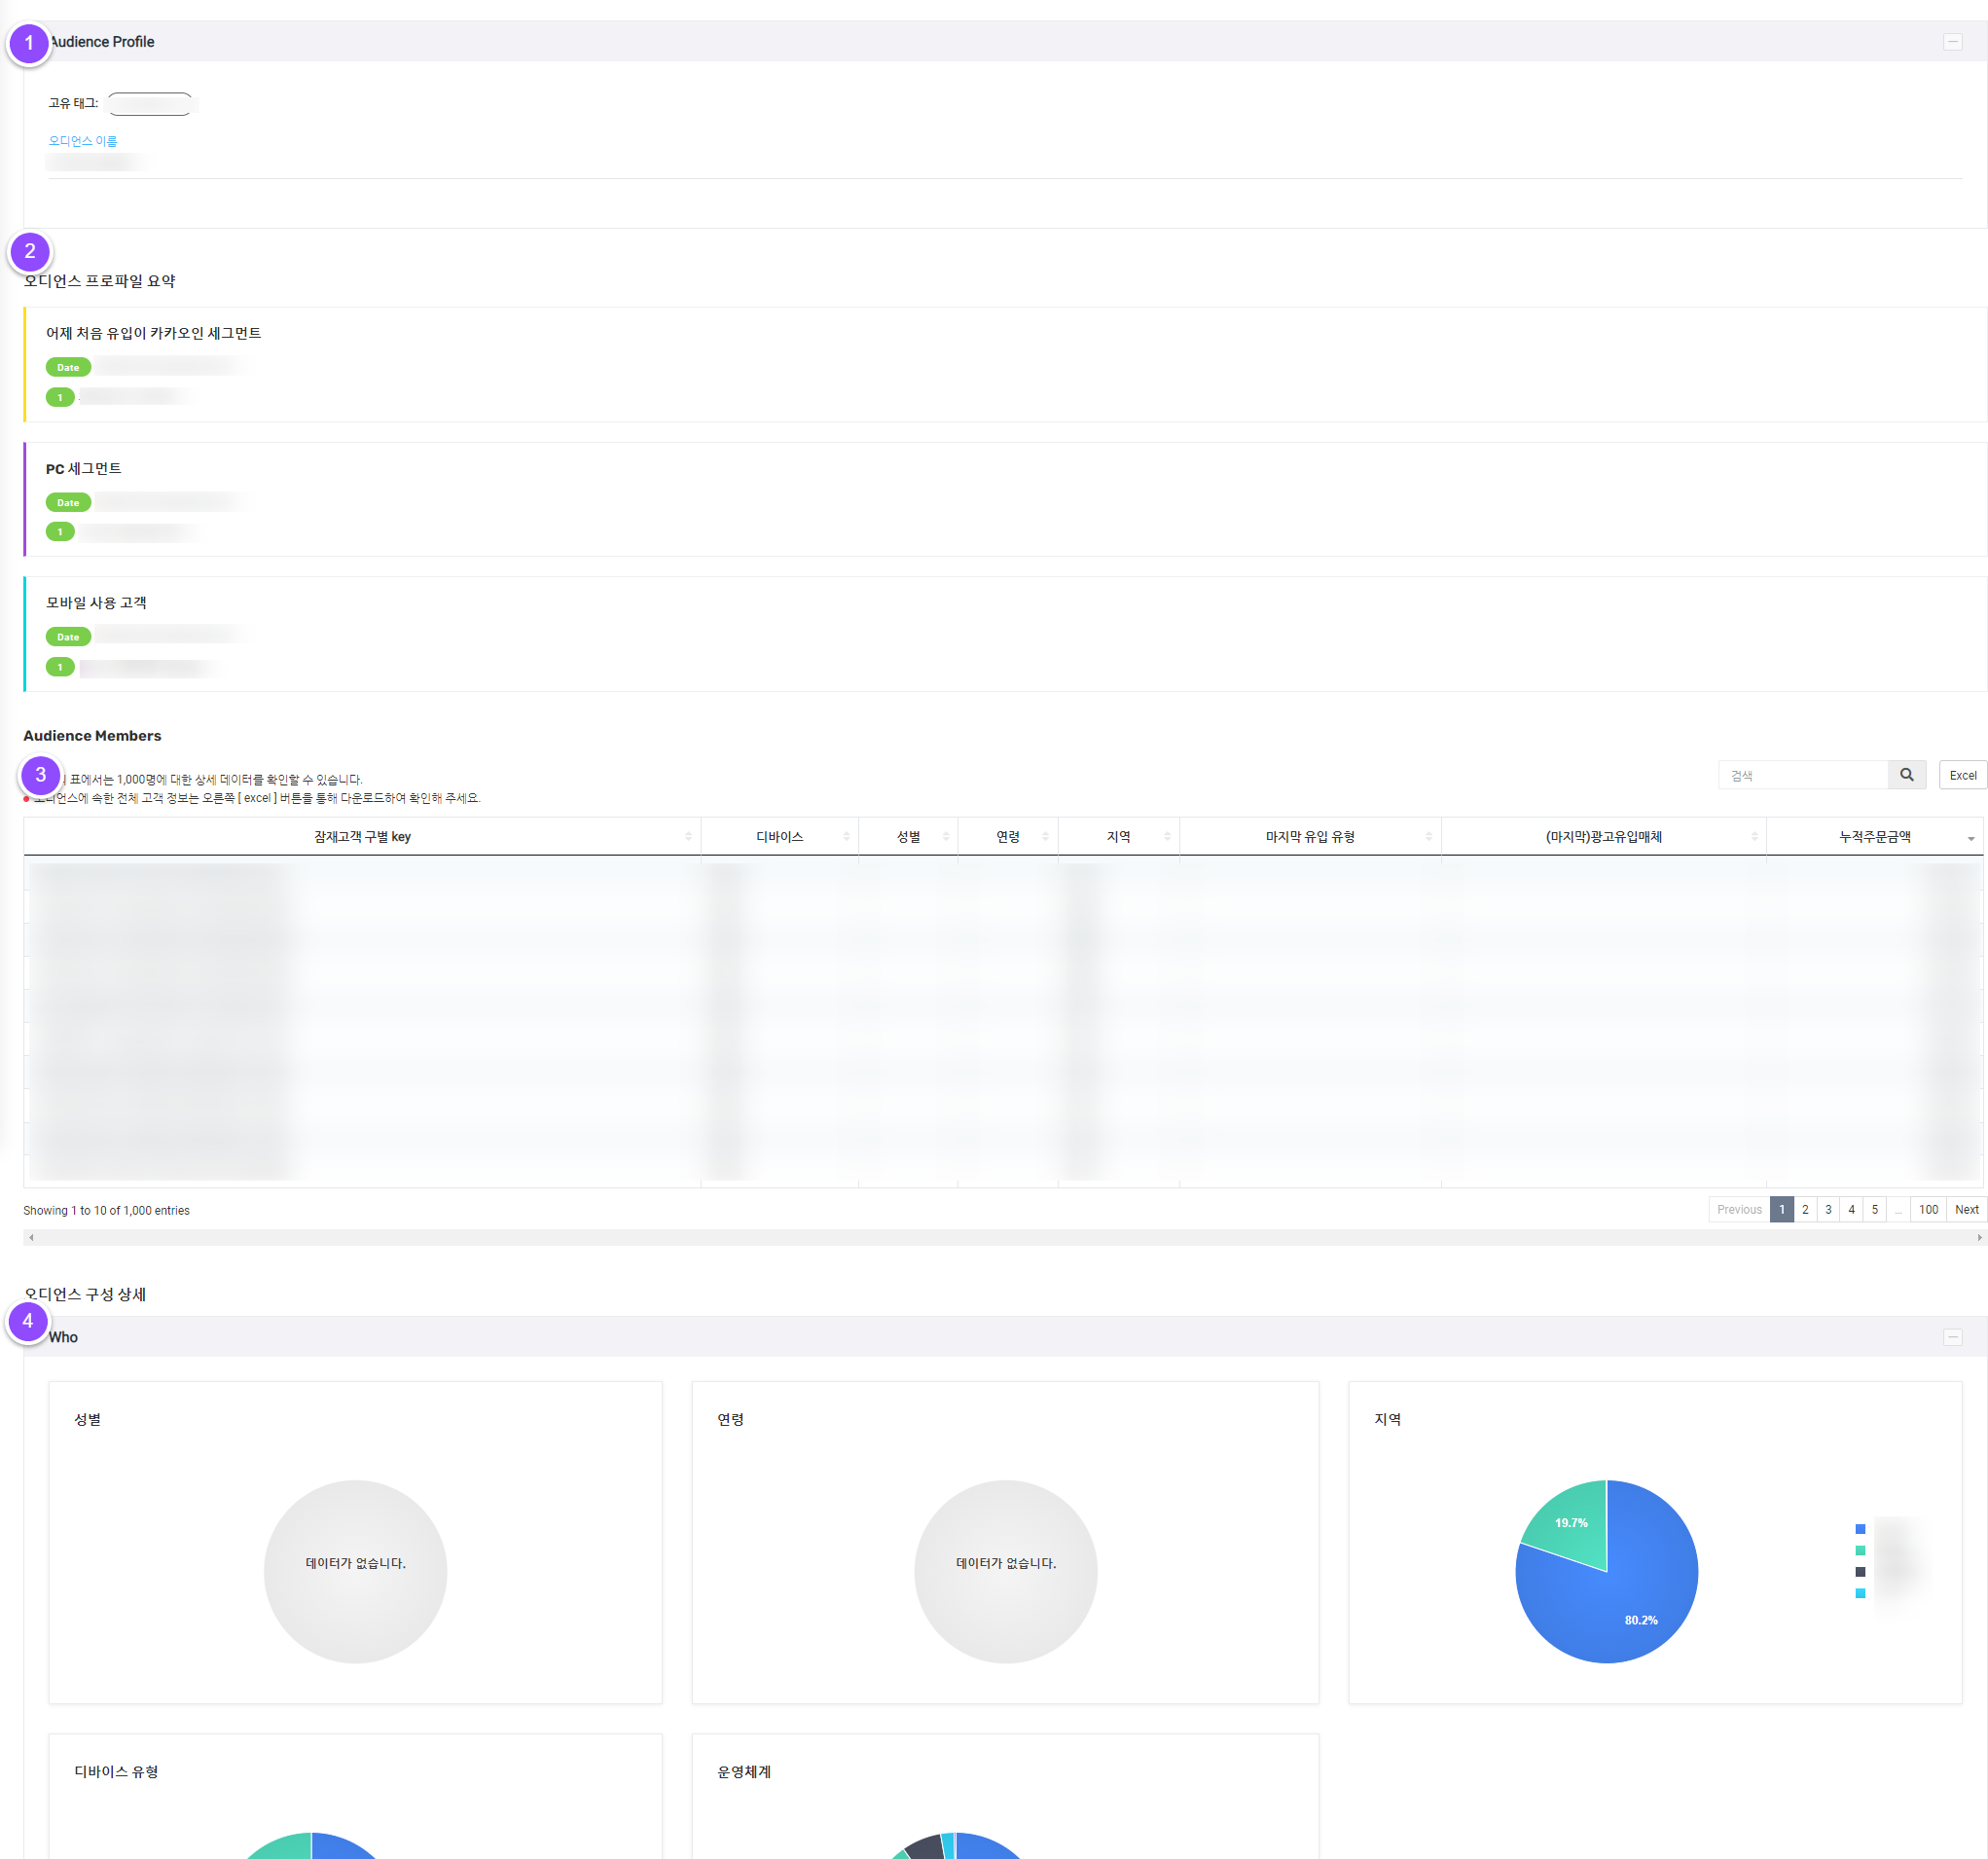Screen dimensions: 1988x1859
Task: Download members with Excel button
Action: pyautogui.click(x=1962, y=775)
